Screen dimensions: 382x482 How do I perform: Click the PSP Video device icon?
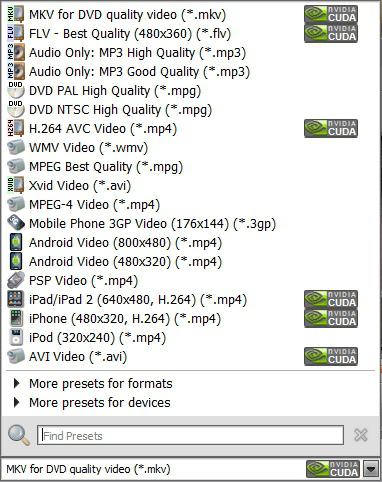click(x=16, y=280)
